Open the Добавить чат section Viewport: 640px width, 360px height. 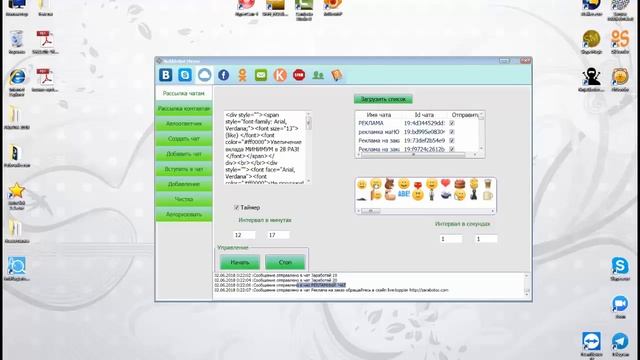(184, 154)
